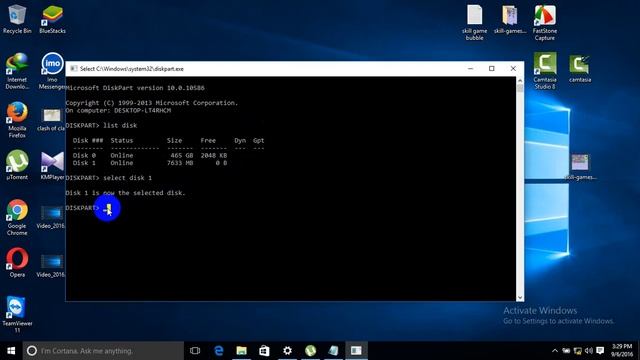
Task: Open Internet Download Manager shortcut
Action: pyautogui.click(x=17, y=71)
